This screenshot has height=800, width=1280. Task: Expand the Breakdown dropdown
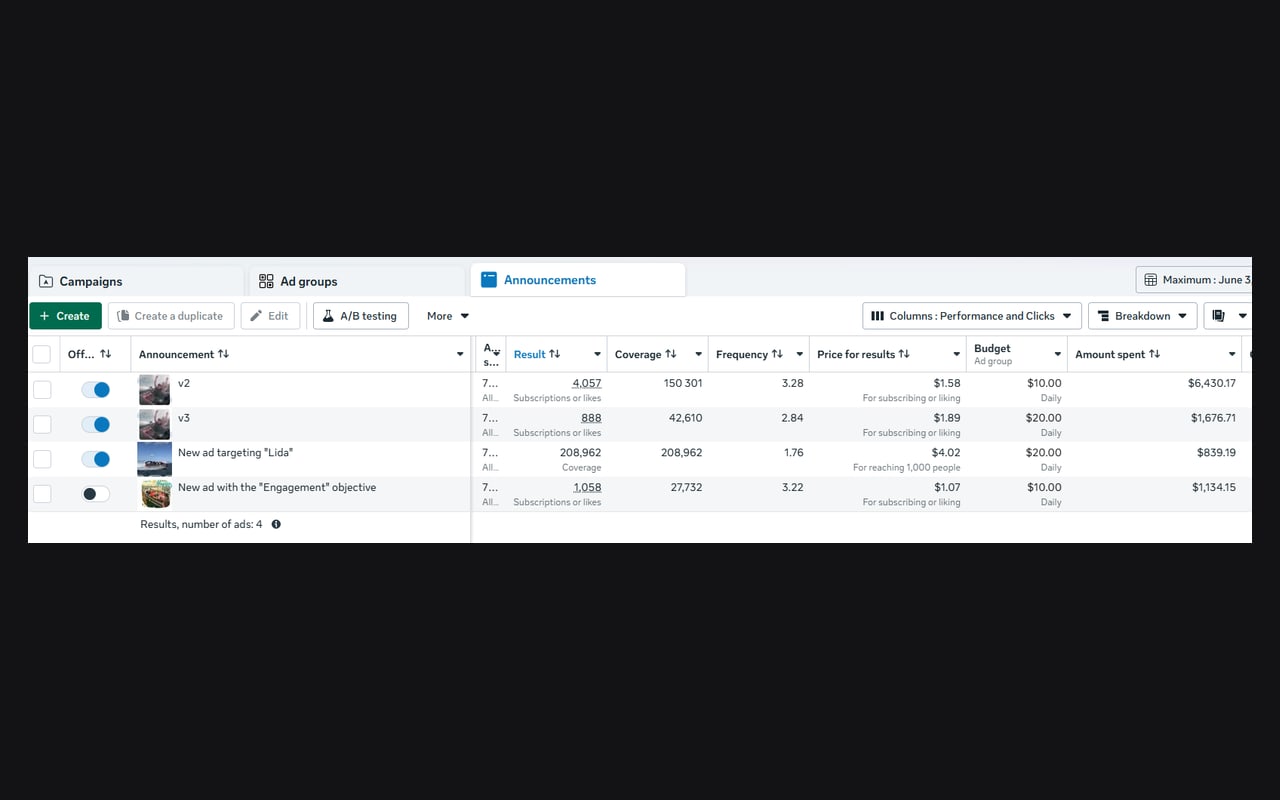(1143, 316)
